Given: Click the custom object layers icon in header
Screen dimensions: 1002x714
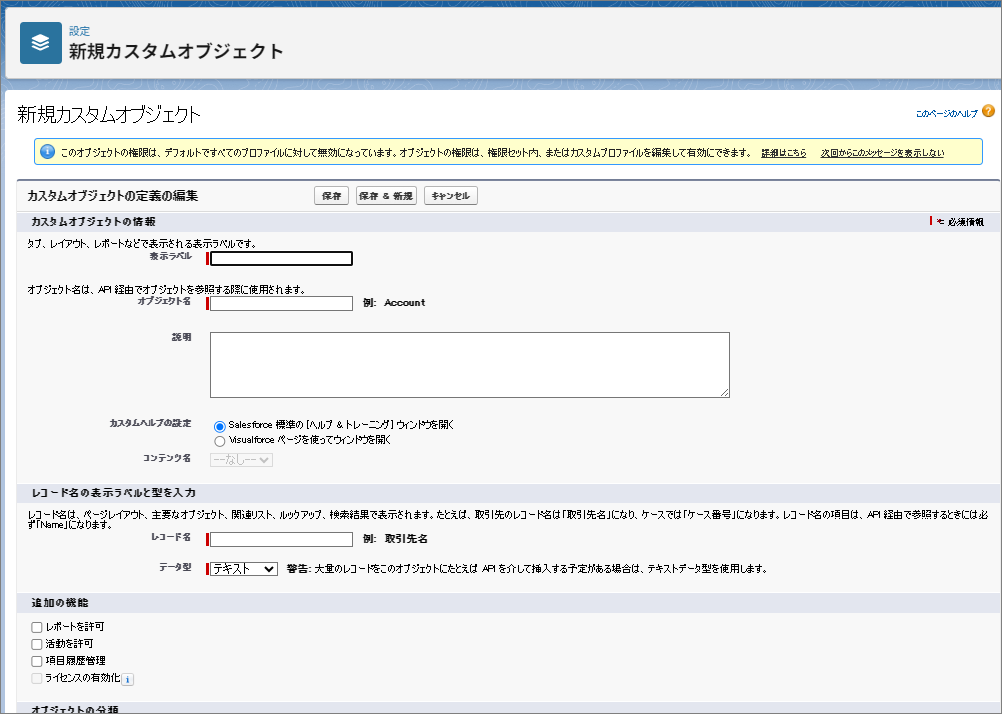Looking at the screenshot, I should [x=41, y=43].
